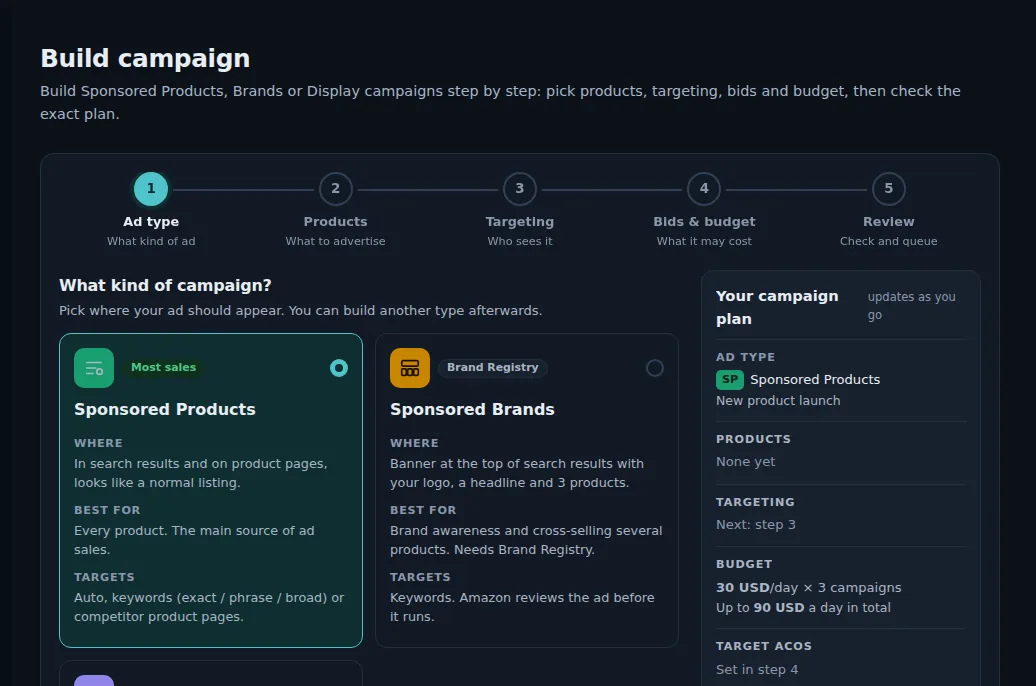This screenshot has width=1036, height=686.
Task: Click 'In search results and on product pages' text
Action: [x=201, y=473]
